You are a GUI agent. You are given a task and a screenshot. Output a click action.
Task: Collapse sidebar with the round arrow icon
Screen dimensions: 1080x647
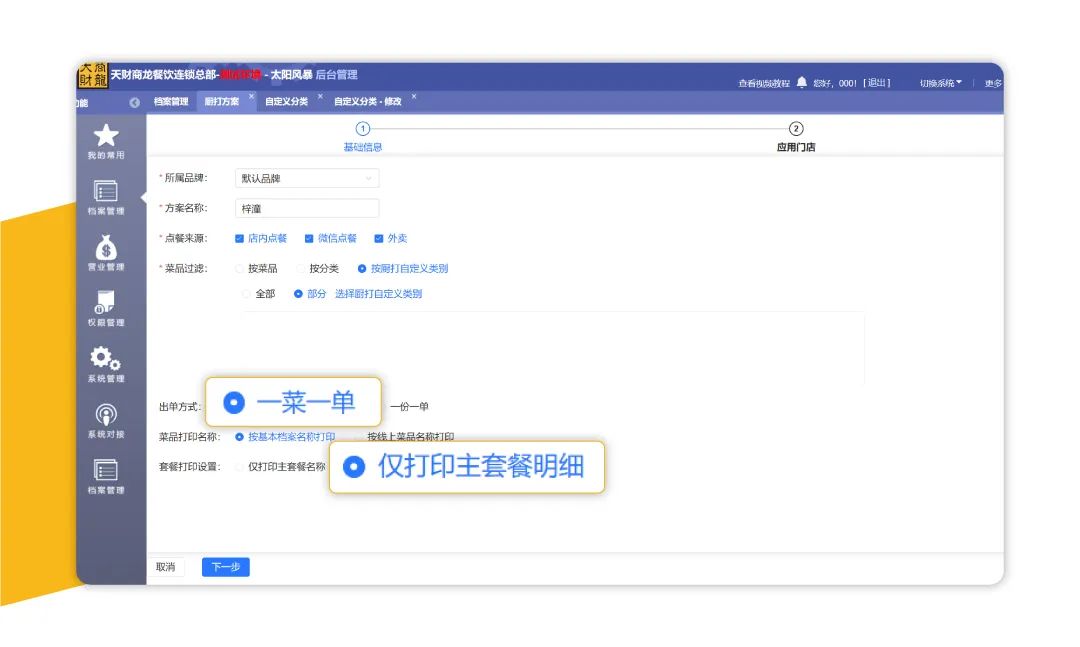coord(134,102)
